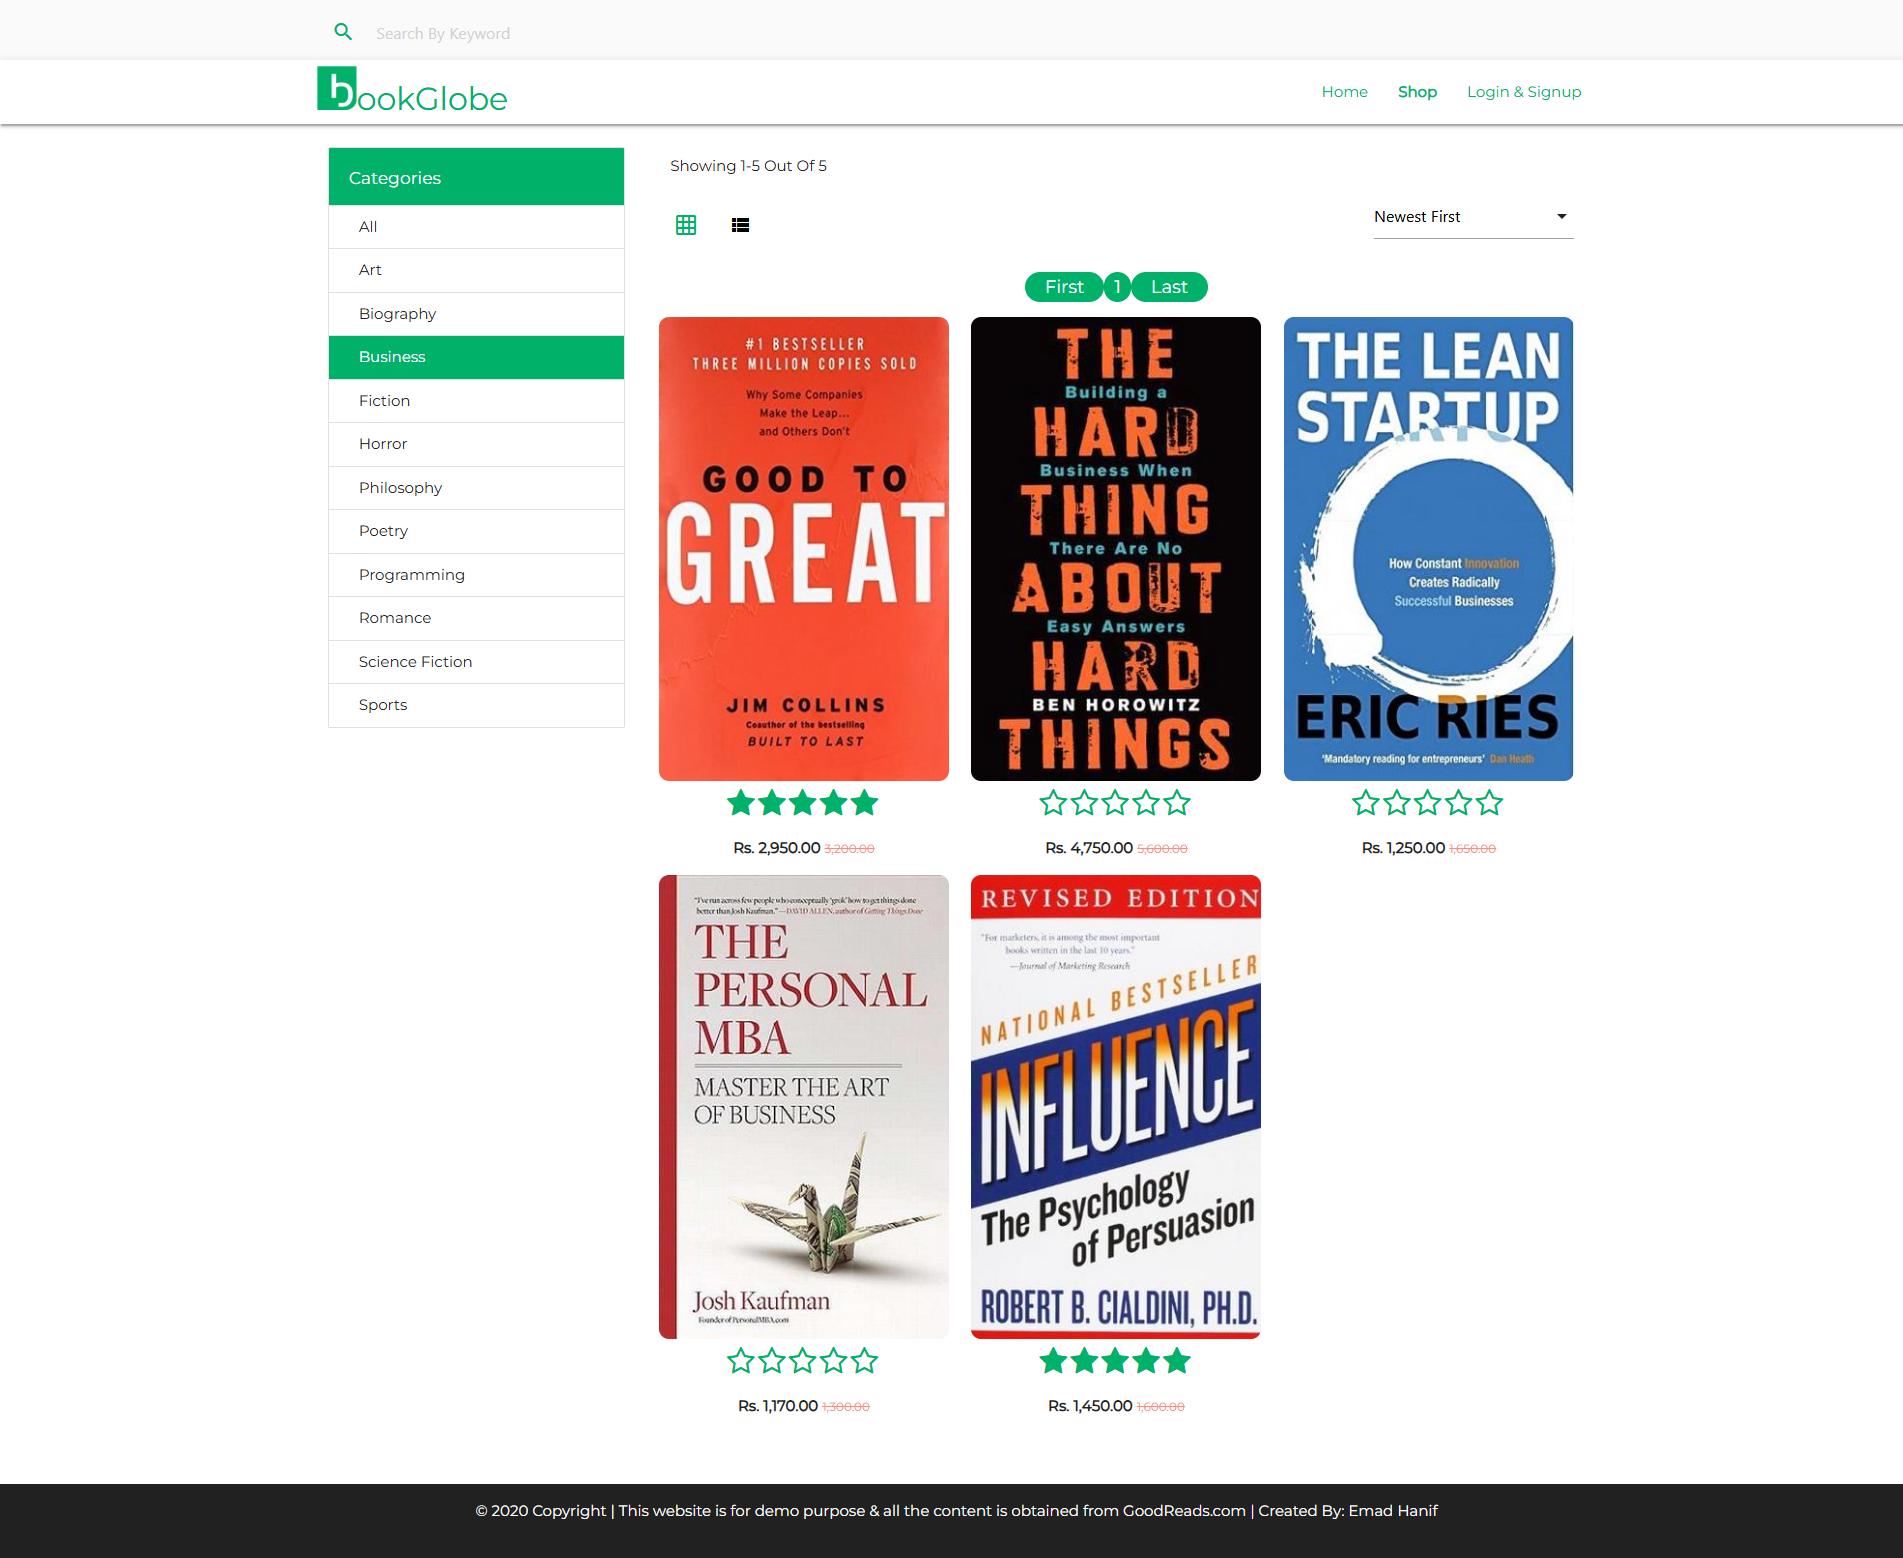Viewport: 1903px width, 1558px height.
Task: Click the fifth star under Good to Great
Action: pyautogui.click(x=866, y=802)
